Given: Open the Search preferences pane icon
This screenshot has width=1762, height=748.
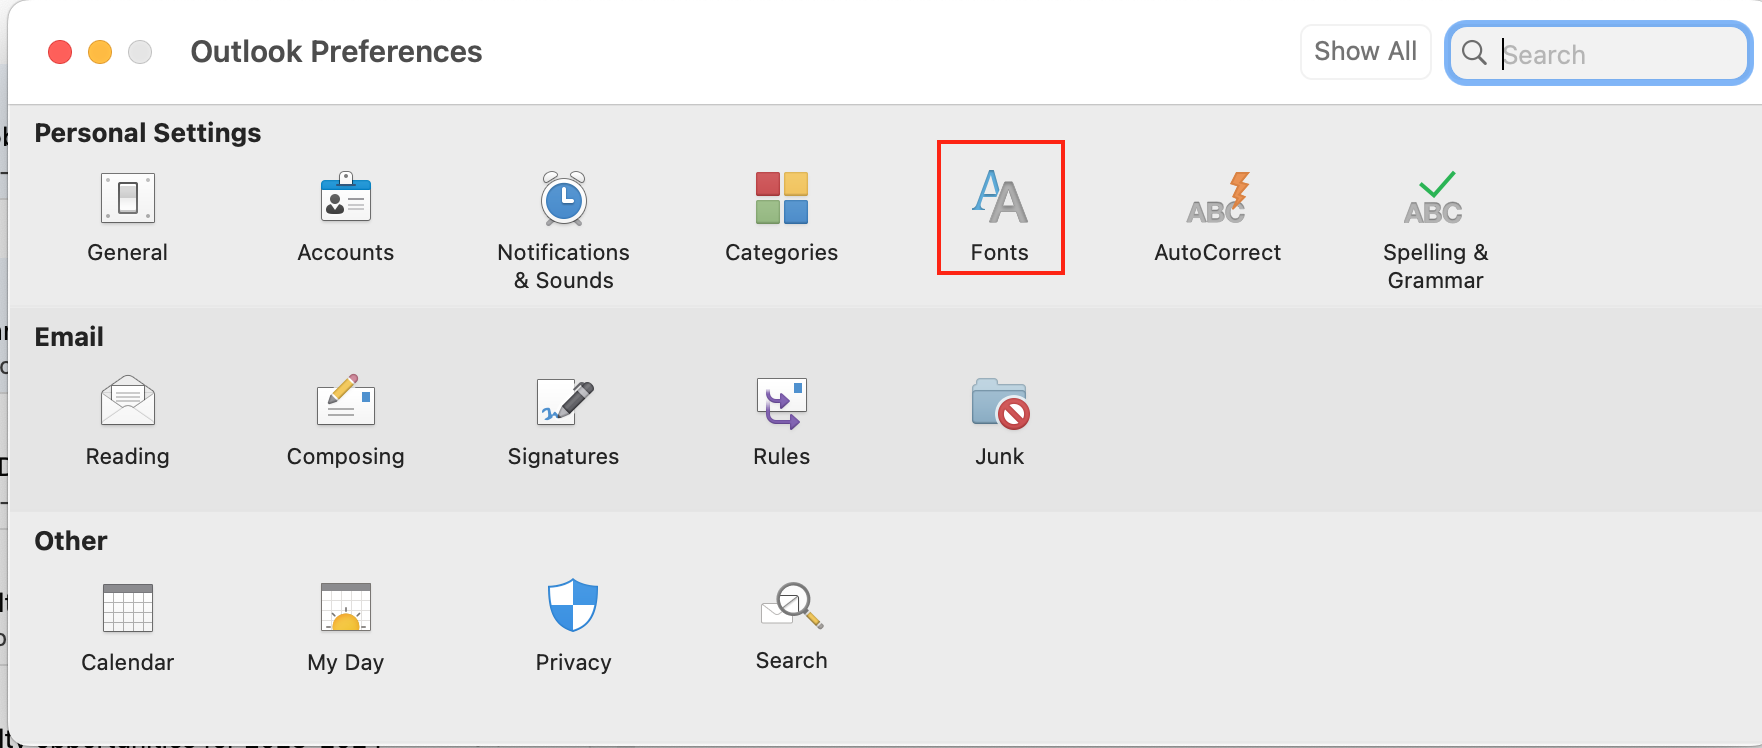Looking at the screenshot, I should 792,626.
